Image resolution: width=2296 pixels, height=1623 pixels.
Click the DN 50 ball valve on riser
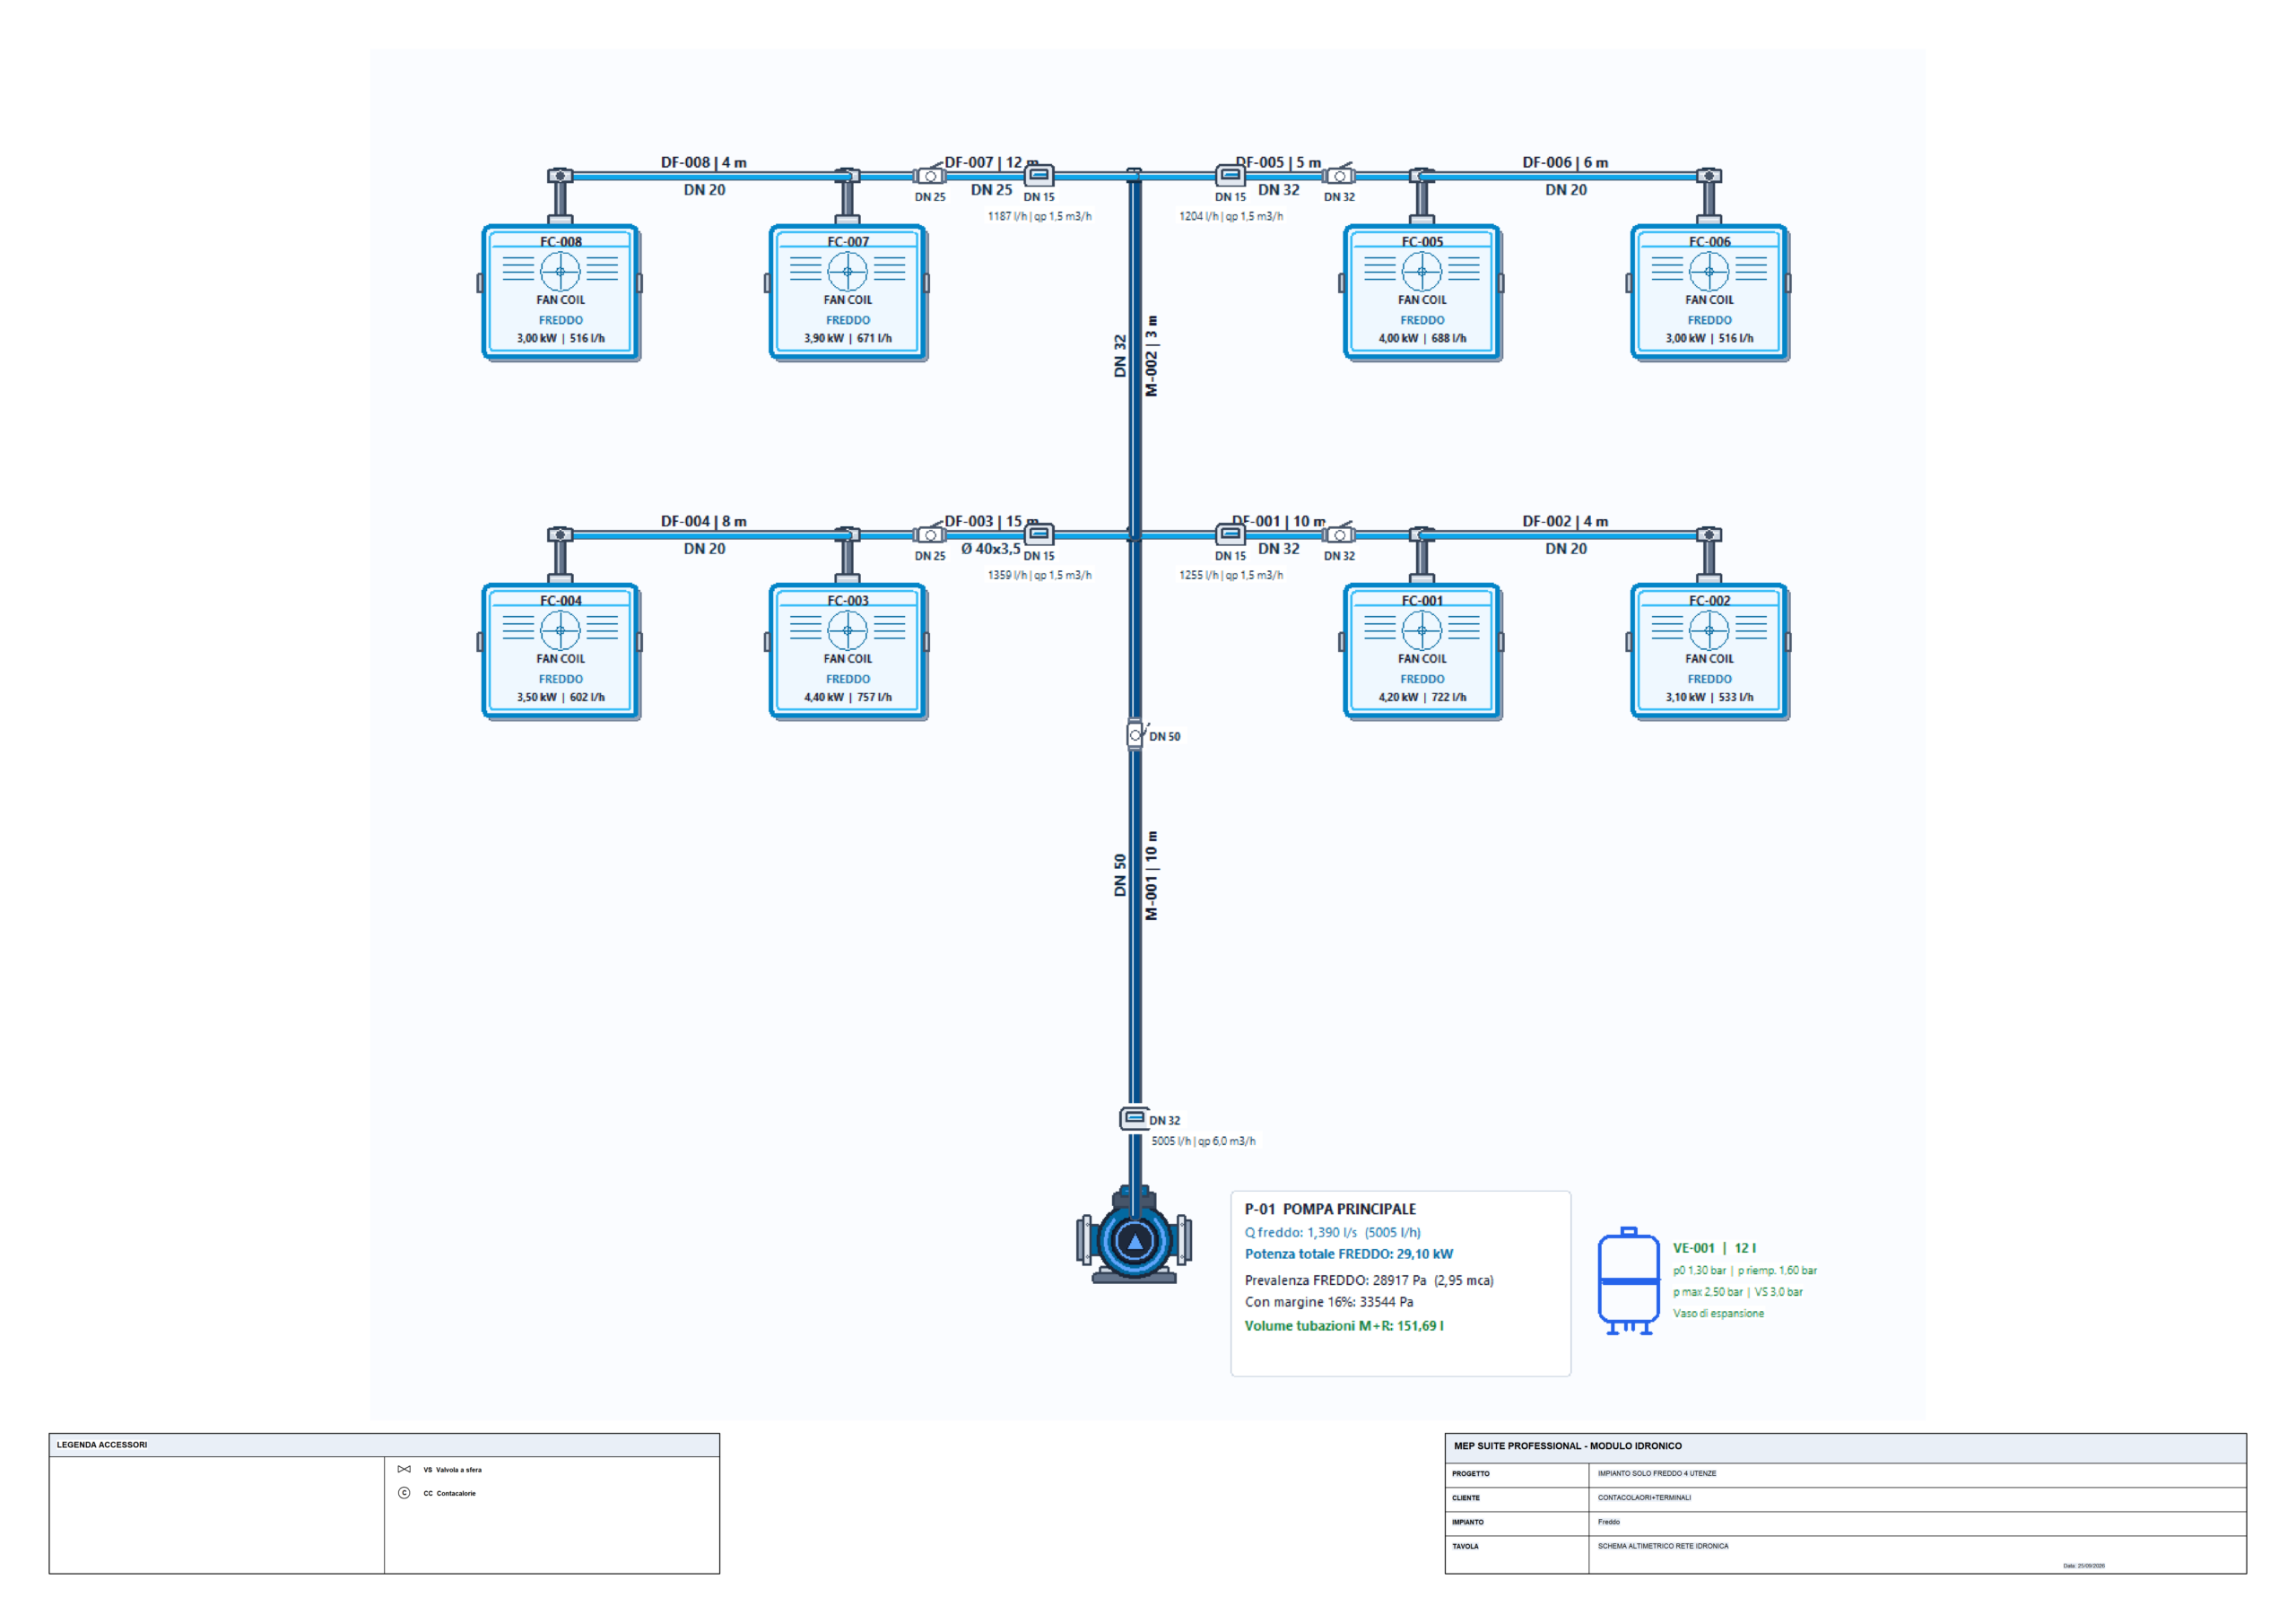coord(1136,734)
